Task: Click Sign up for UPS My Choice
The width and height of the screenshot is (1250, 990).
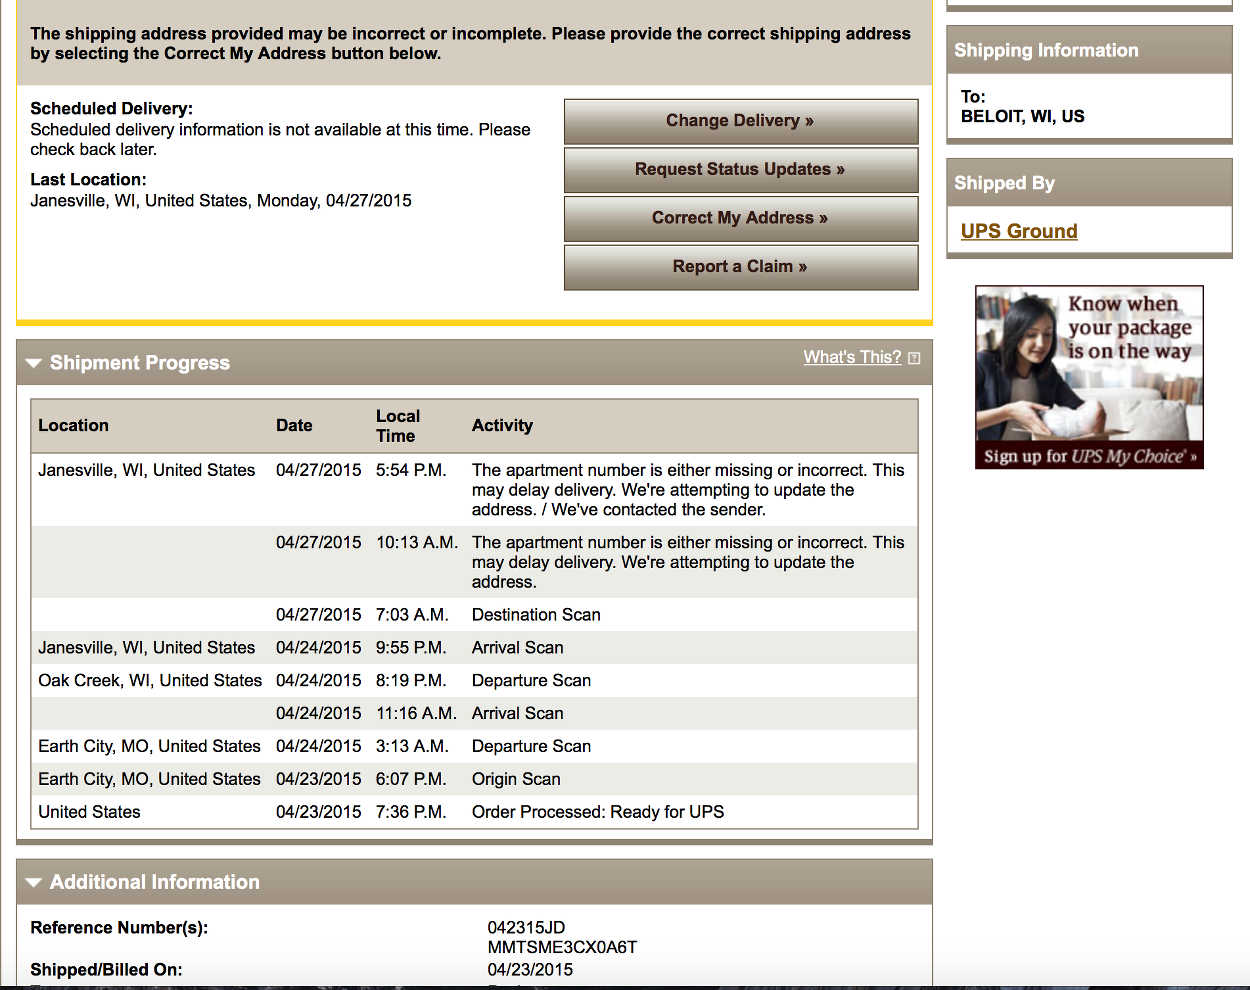Action: click(x=1089, y=456)
